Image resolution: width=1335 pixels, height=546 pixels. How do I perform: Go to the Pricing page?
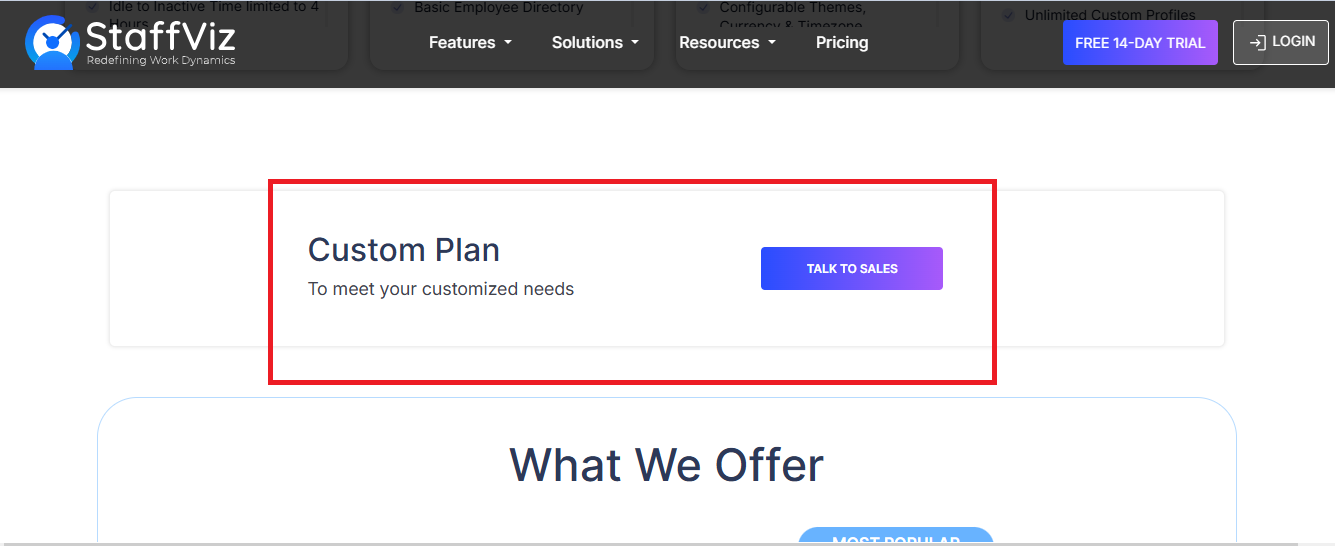(x=842, y=42)
